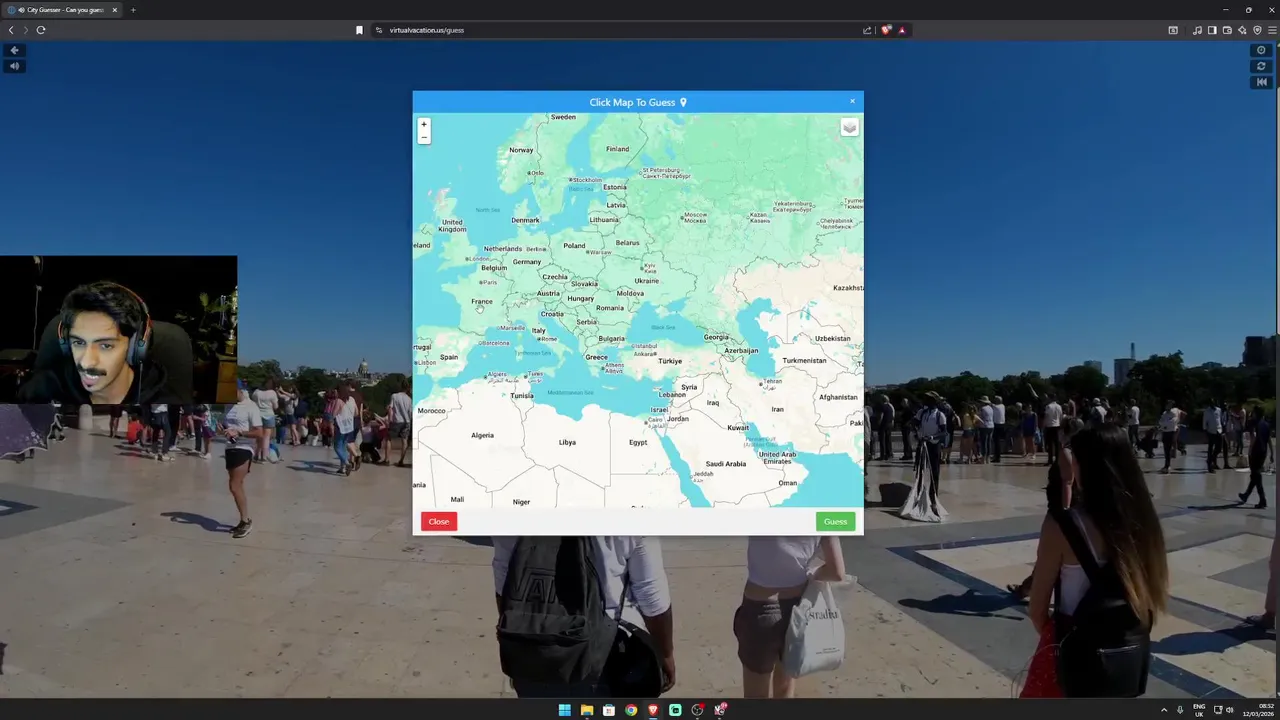Toggle the video sound speaker button
Image resolution: width=1280 pixels, height=720 pixels.
14,66
